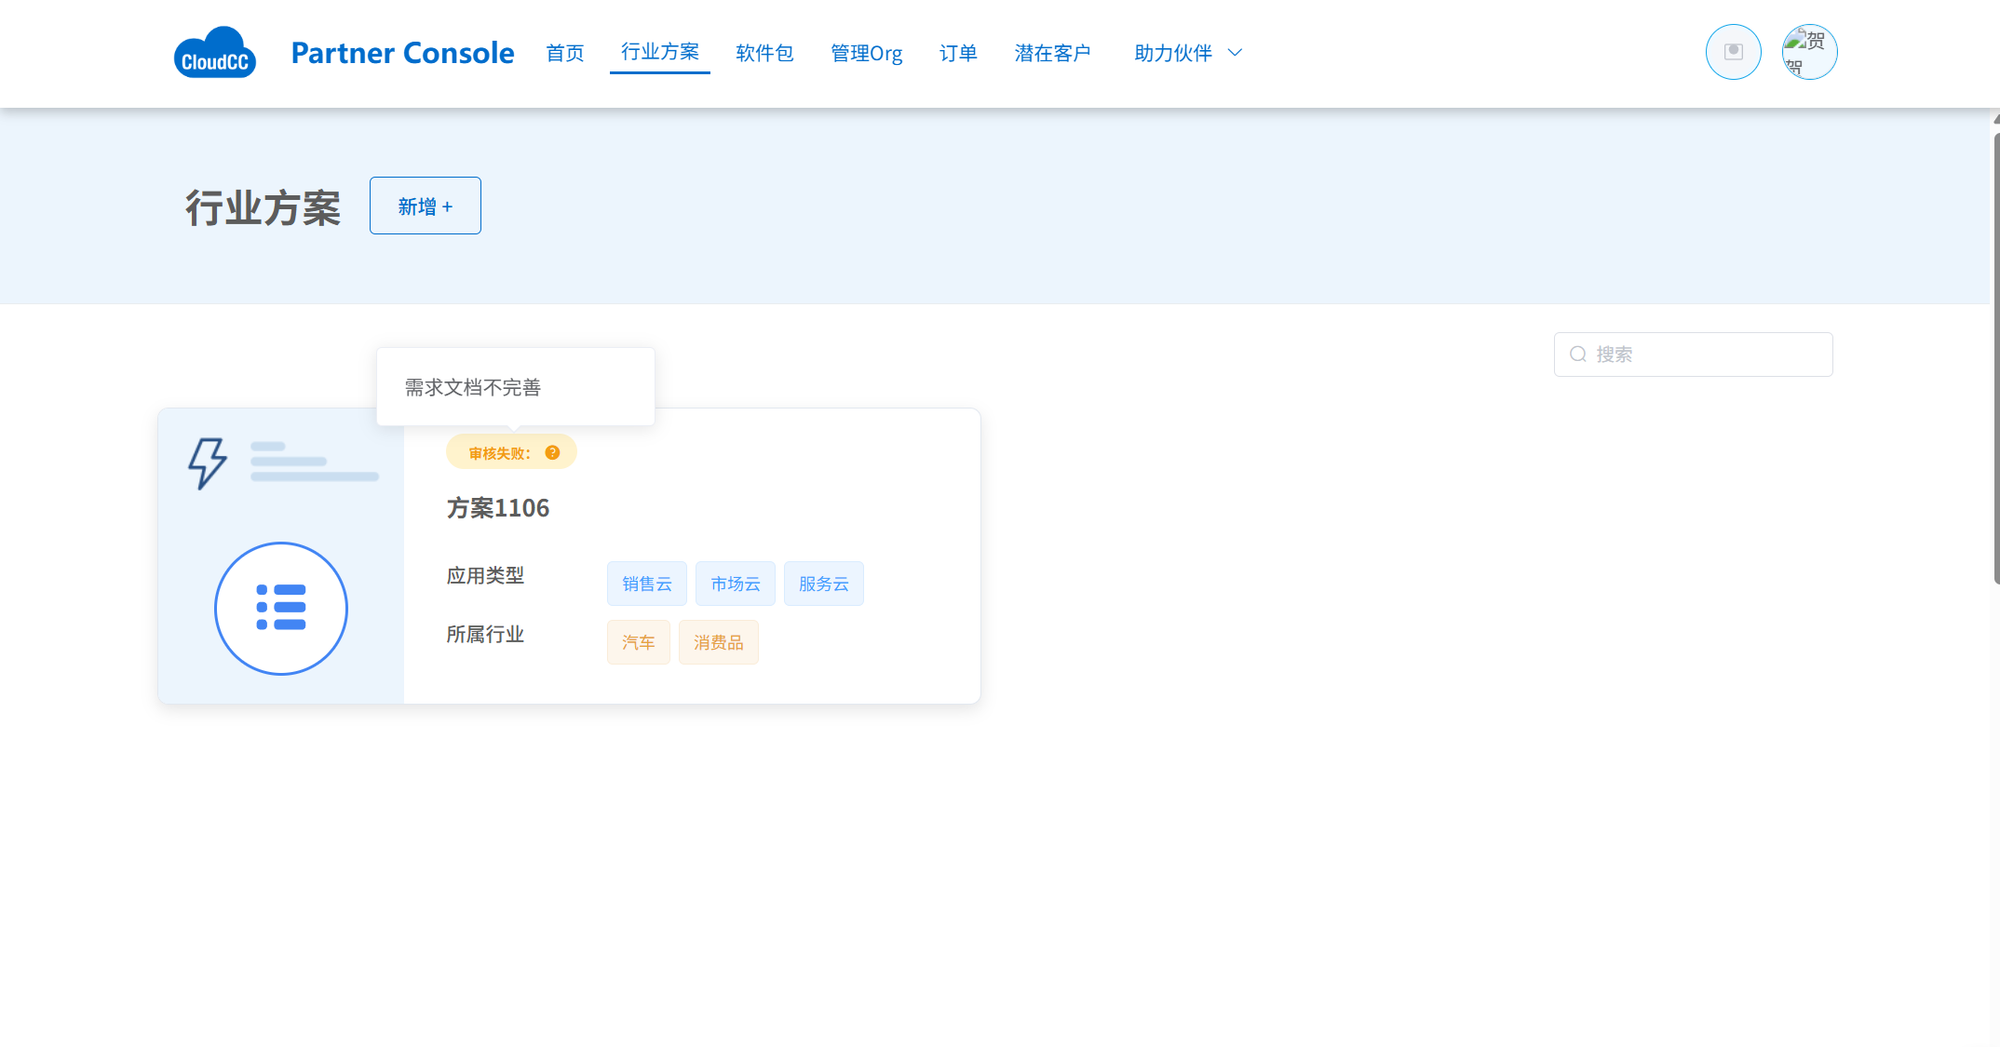The height and width of the screenshot is (1047, 2000).
Task: Click the Partner Console title link
Action: click(402, 53)
